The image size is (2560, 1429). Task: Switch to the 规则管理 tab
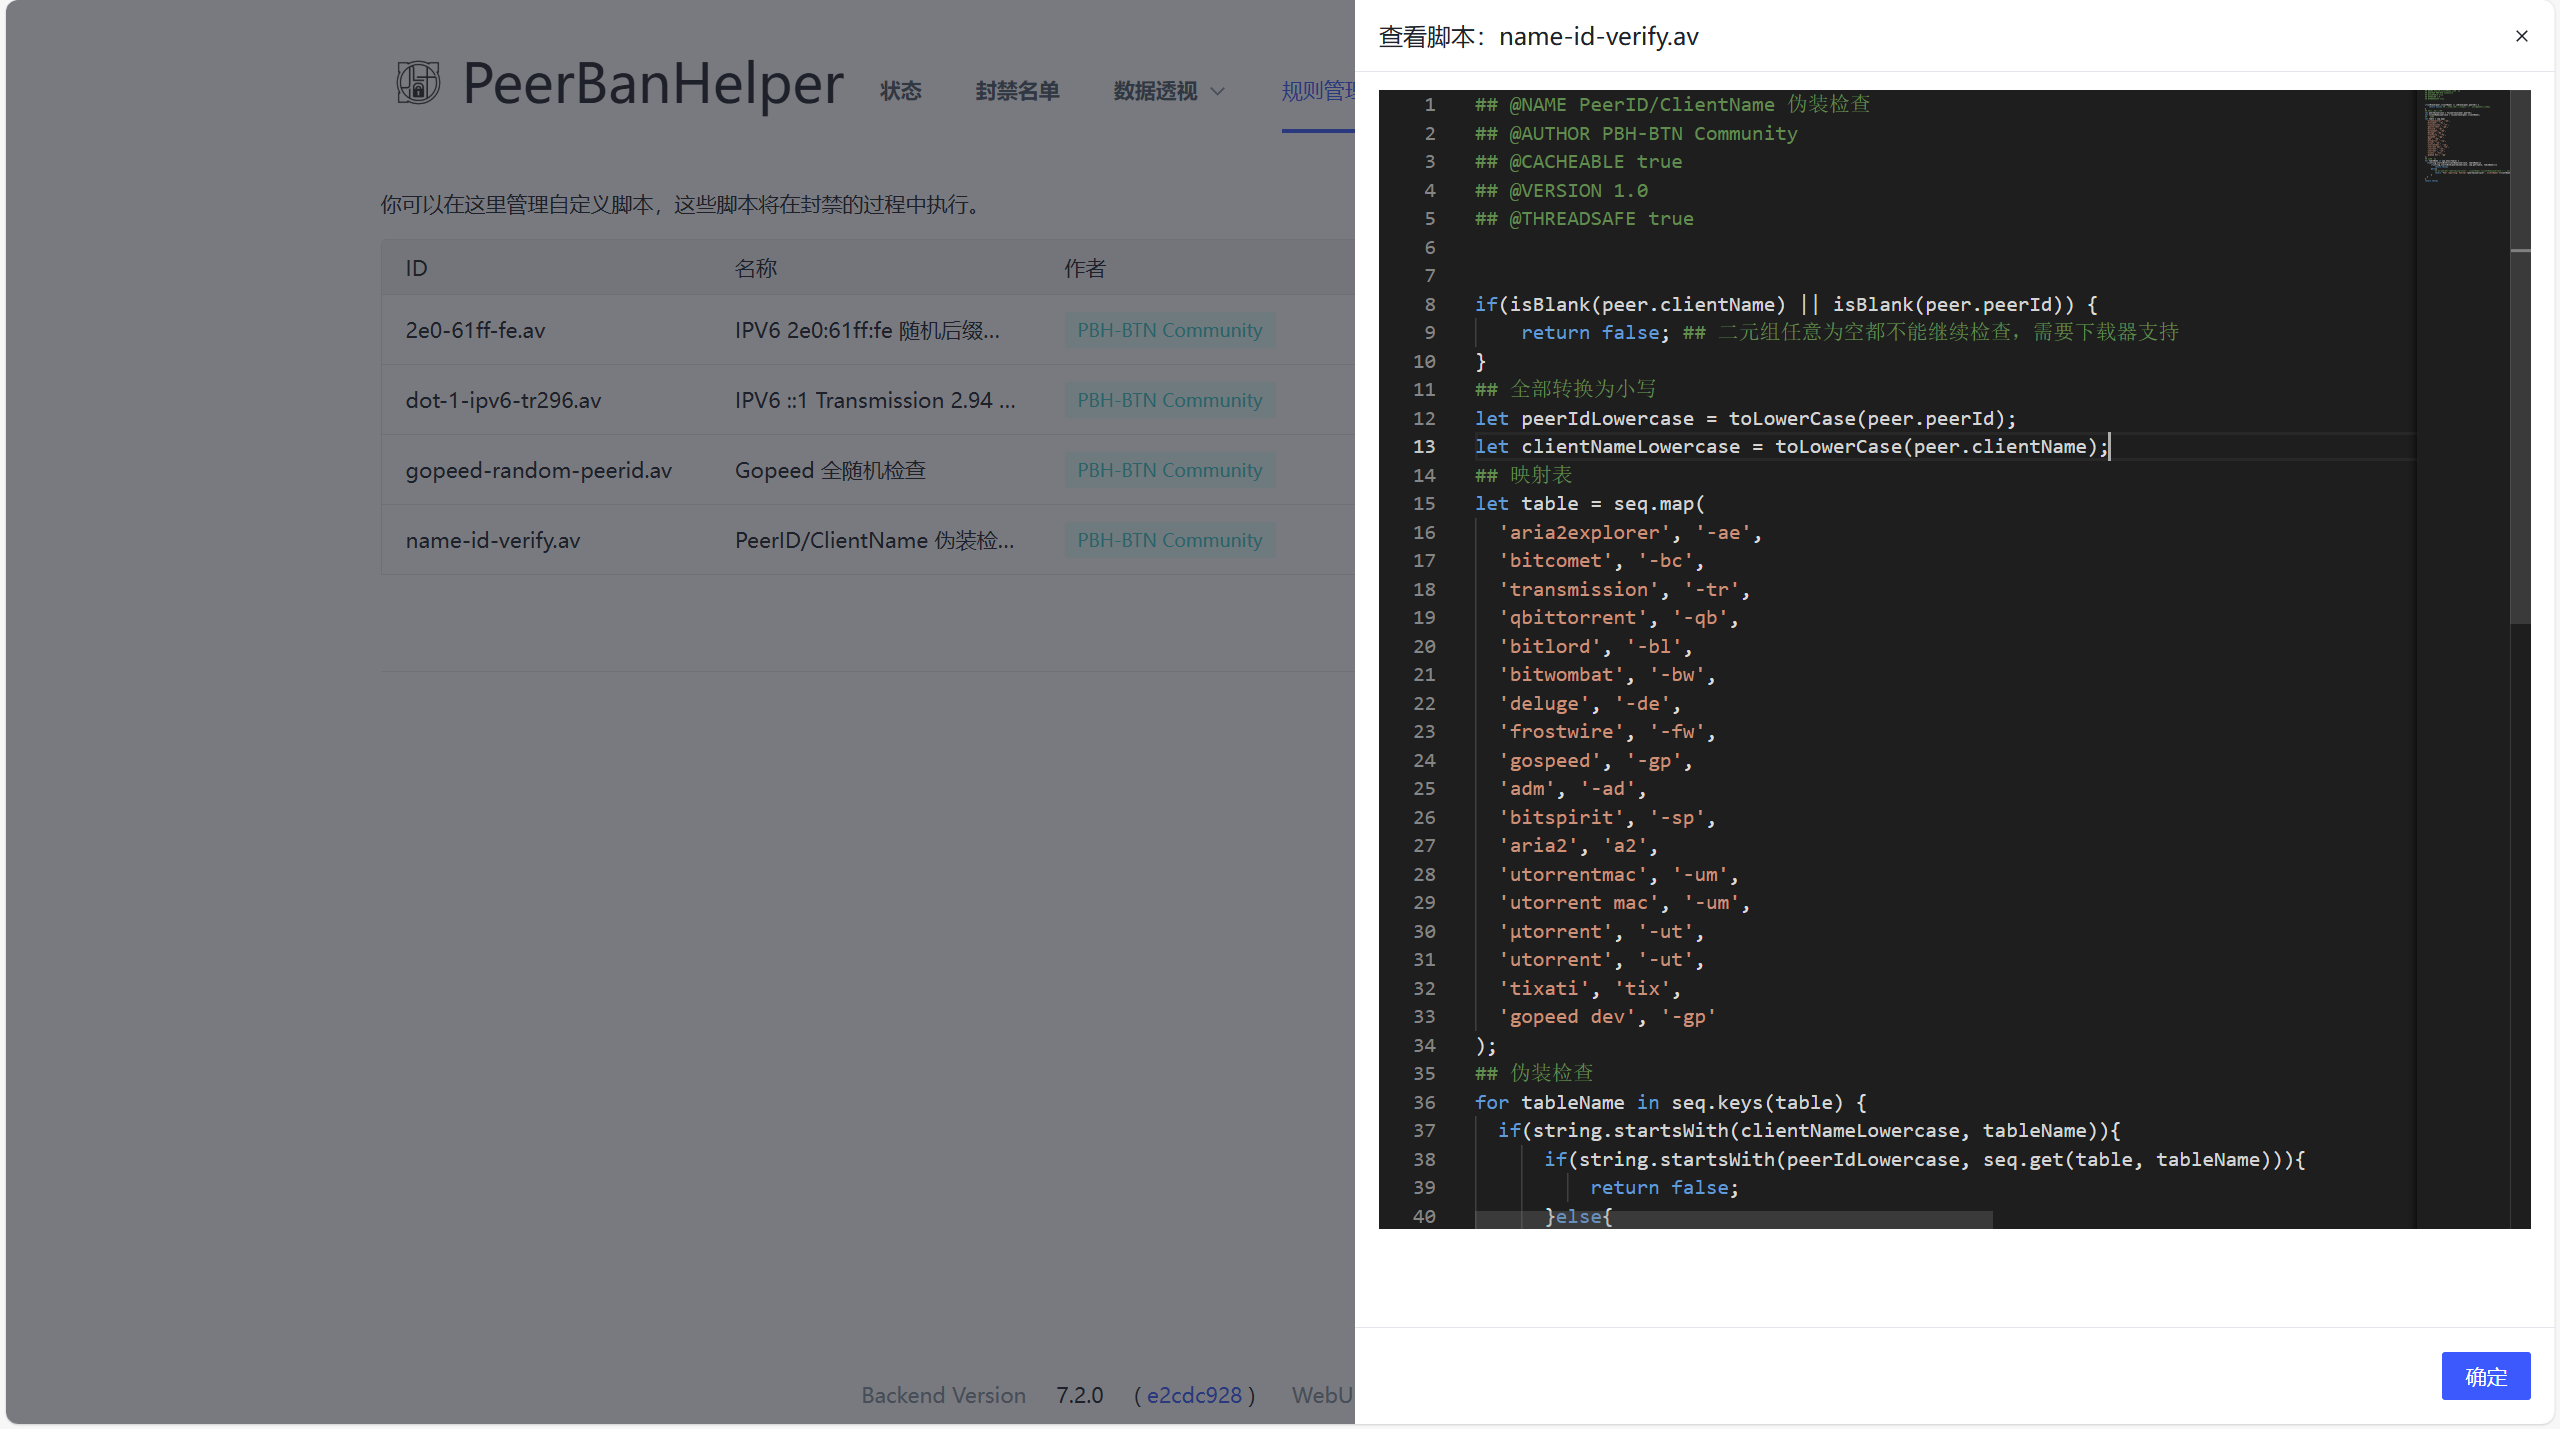click(1317, 91)
